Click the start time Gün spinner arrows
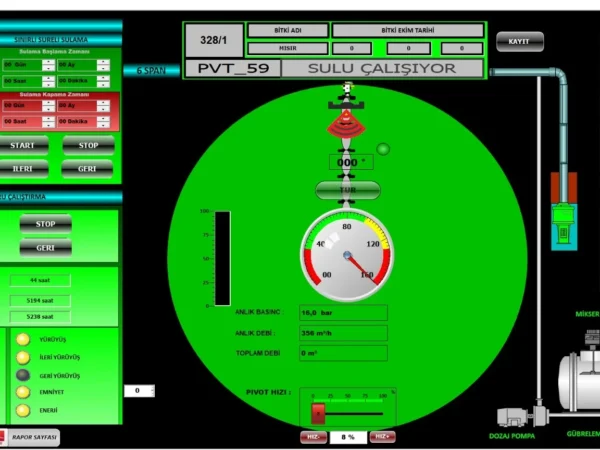The width and height of the screenshot is (600, 450). click(48, 64)
